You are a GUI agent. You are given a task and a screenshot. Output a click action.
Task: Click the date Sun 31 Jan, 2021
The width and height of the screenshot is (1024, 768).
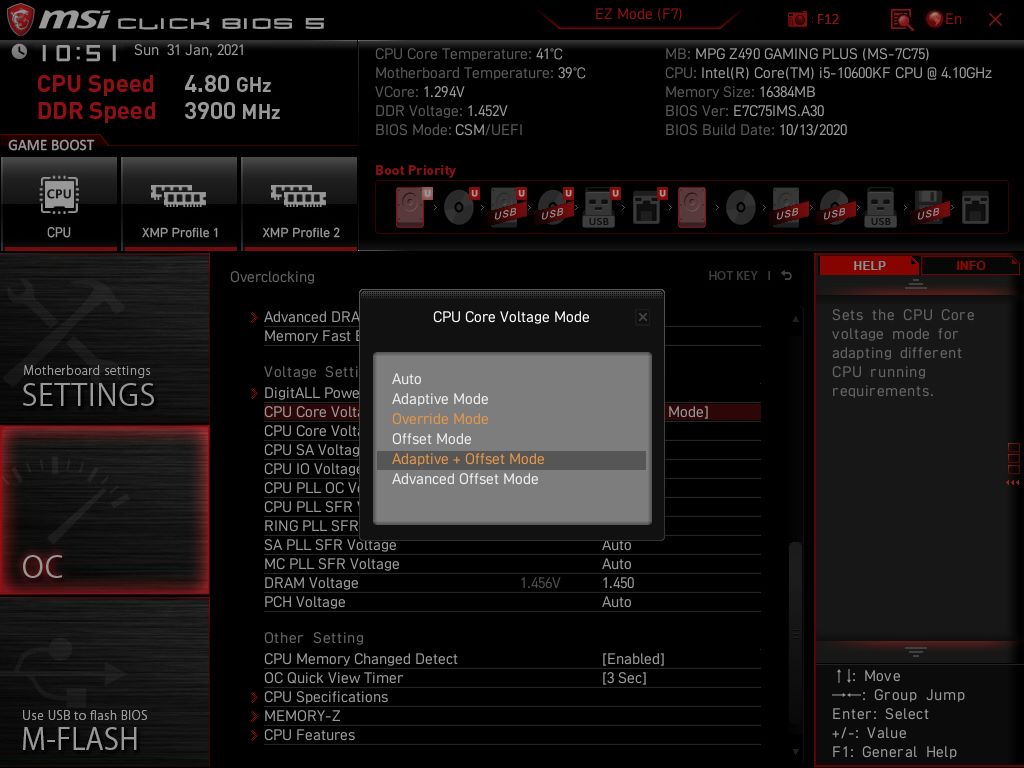tap(189, 50)
